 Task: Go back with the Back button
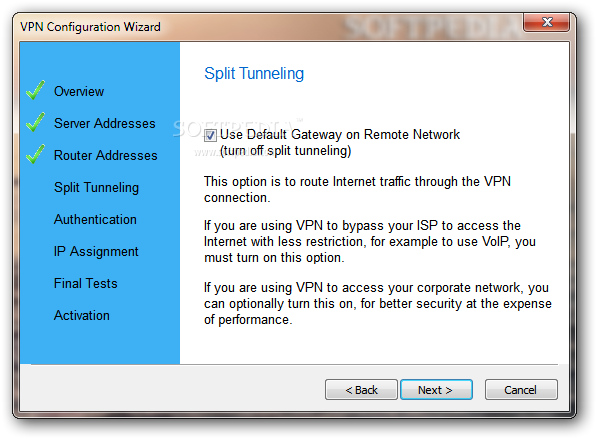click(361, 390)
